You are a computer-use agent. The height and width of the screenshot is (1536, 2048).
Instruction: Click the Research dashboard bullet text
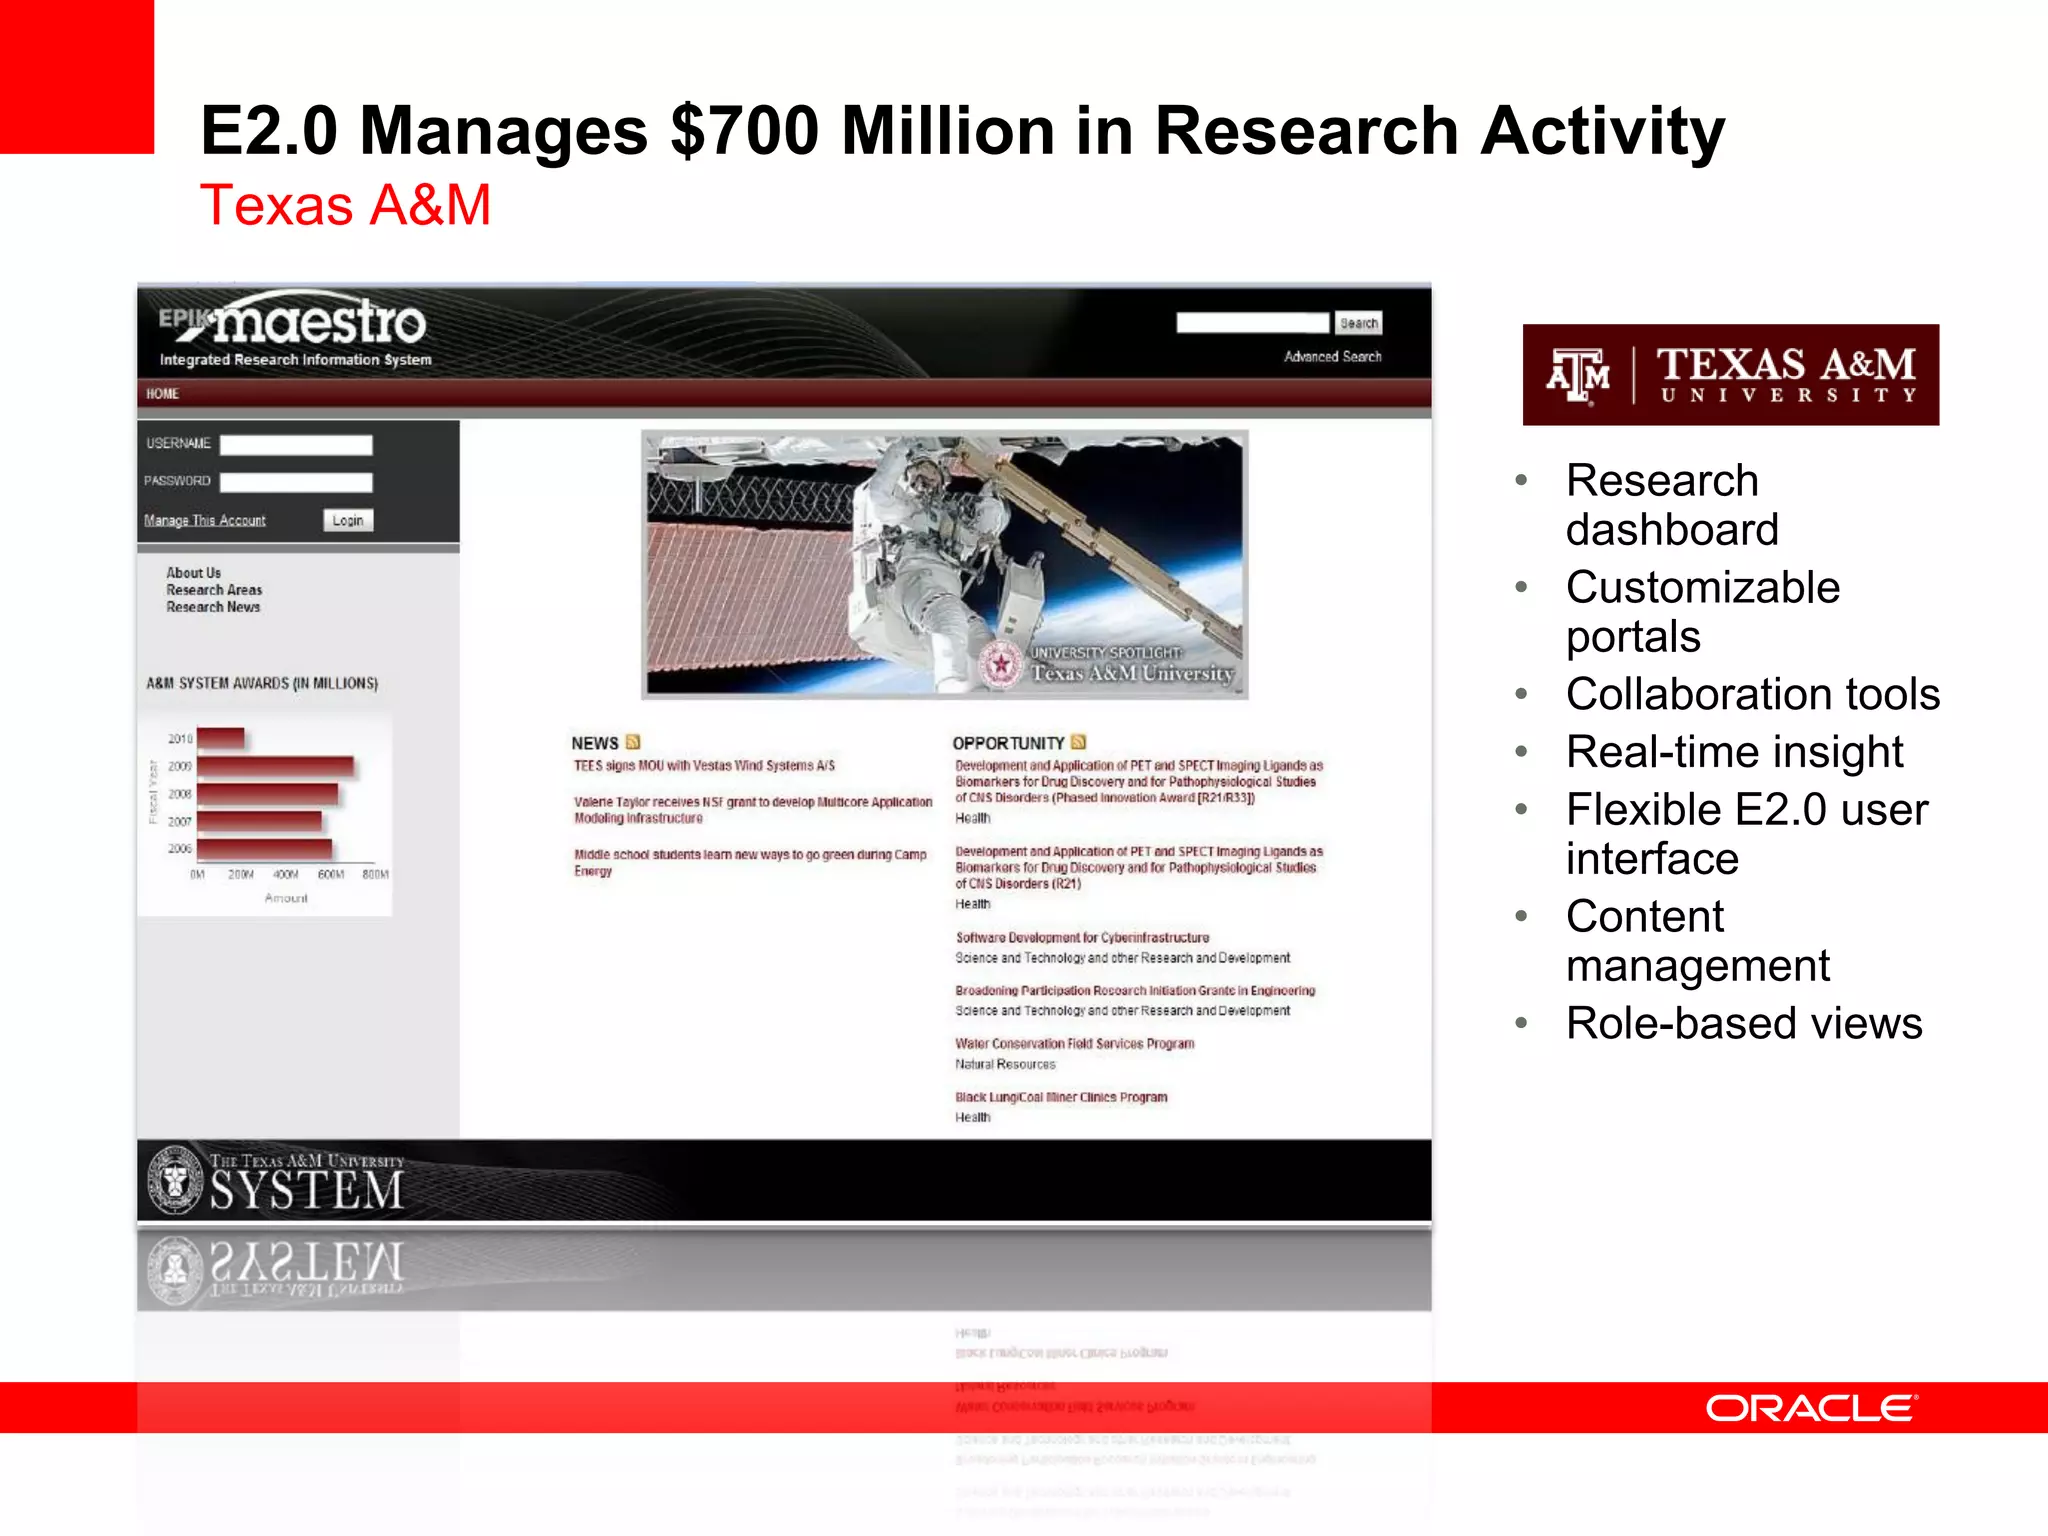point(1672,505)
